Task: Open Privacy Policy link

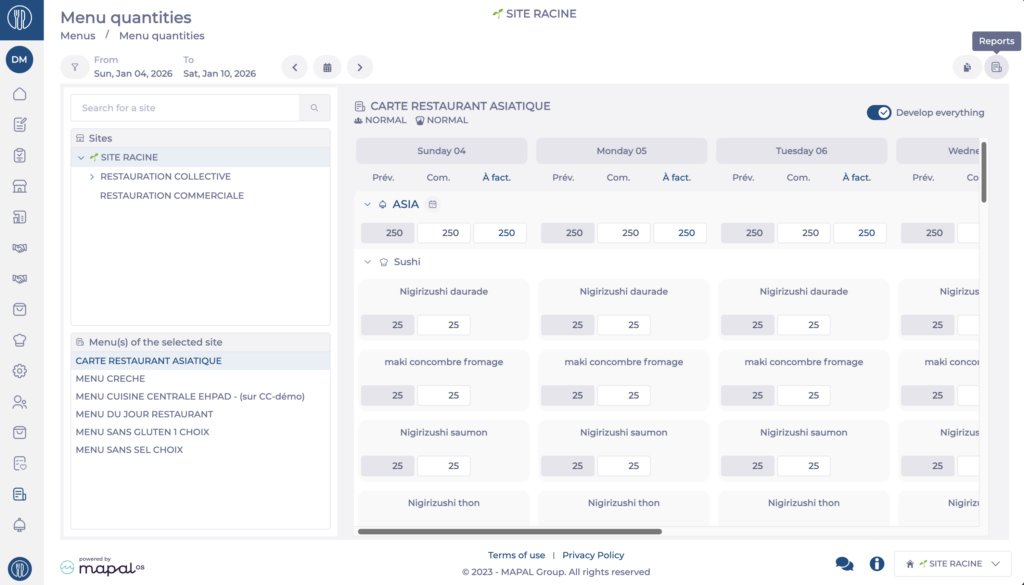Action: click(x=593, y=555)
